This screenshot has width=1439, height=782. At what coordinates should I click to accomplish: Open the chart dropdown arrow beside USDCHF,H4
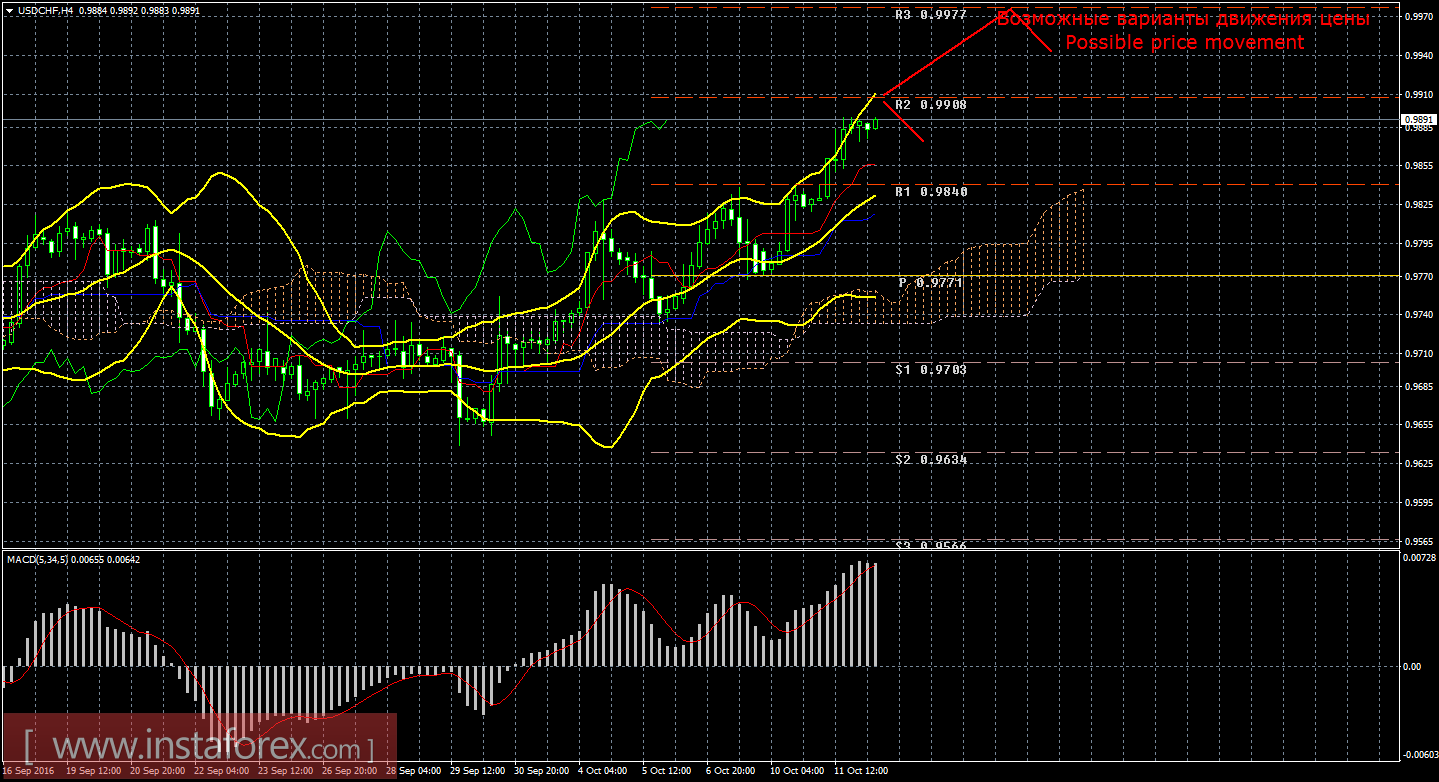point(8,10)
